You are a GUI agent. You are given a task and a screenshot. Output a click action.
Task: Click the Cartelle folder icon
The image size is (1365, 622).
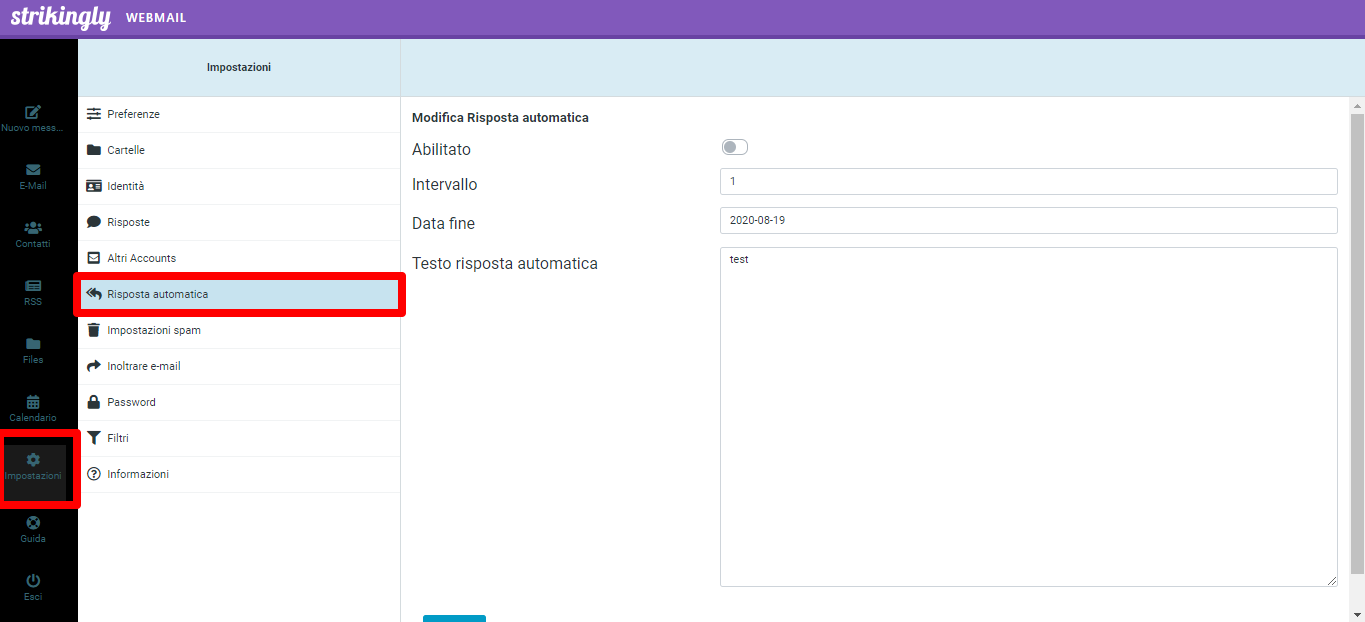94,150
